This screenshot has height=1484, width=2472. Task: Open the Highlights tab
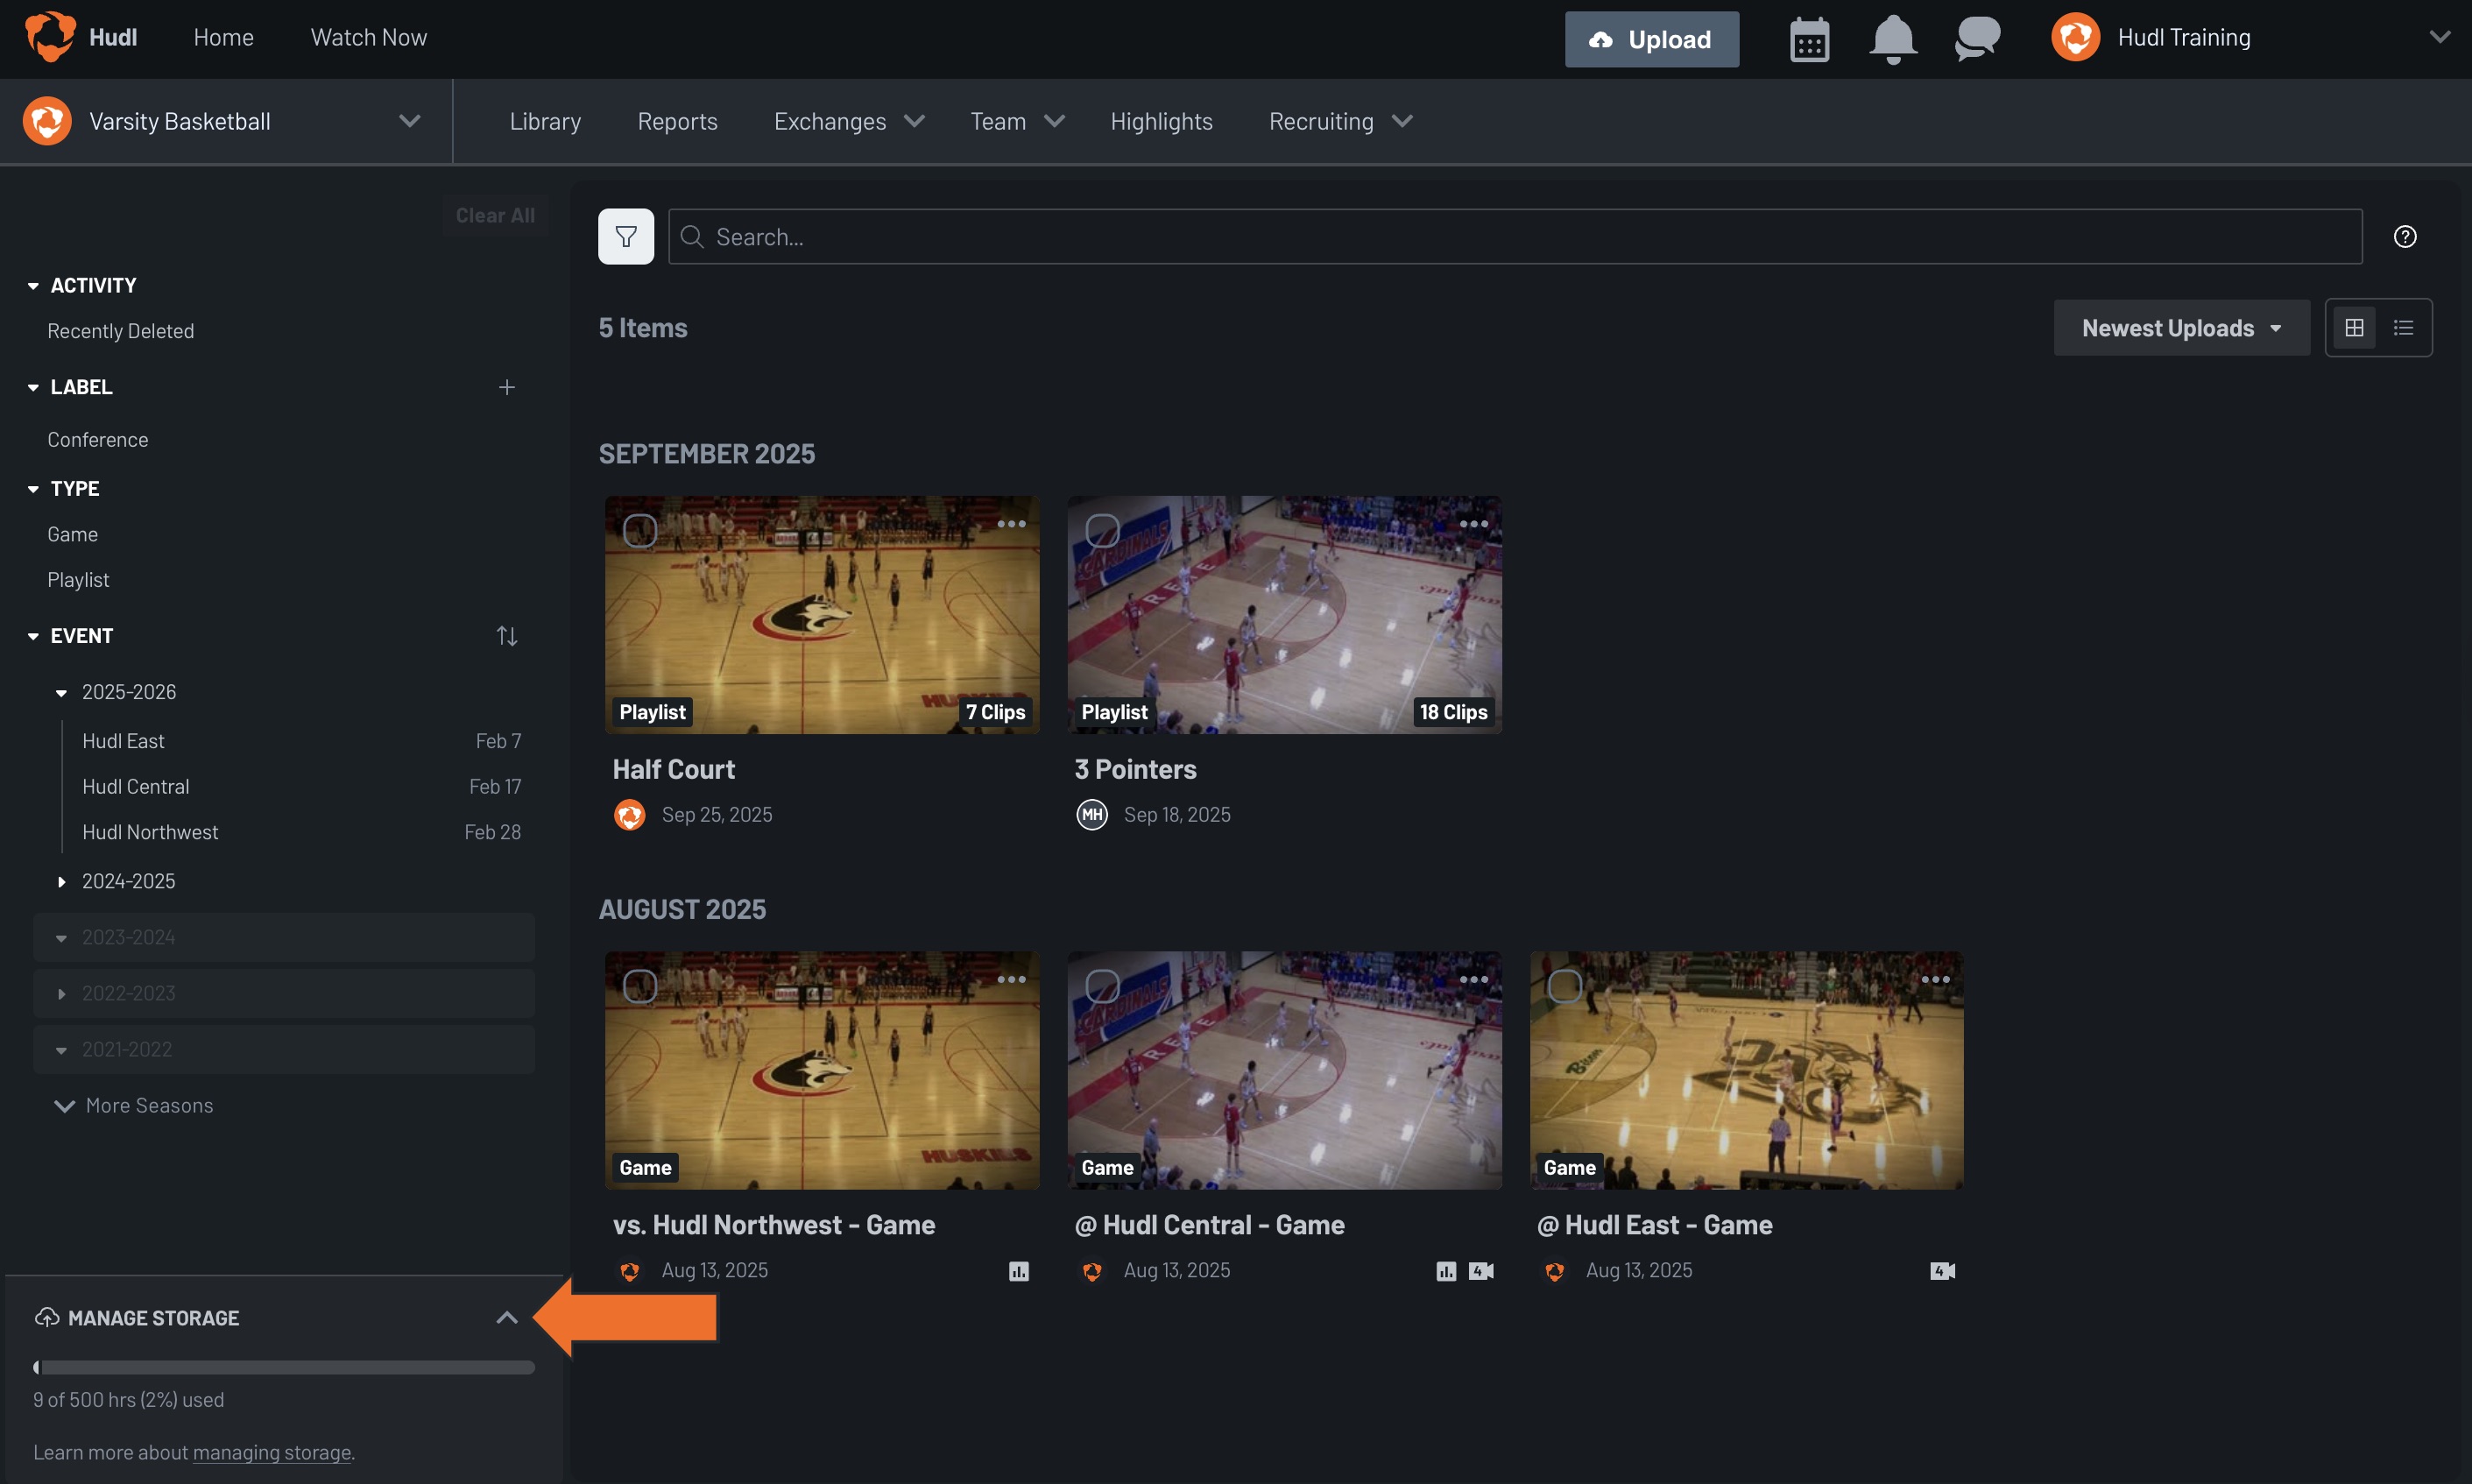click(x=1161, y=121)
